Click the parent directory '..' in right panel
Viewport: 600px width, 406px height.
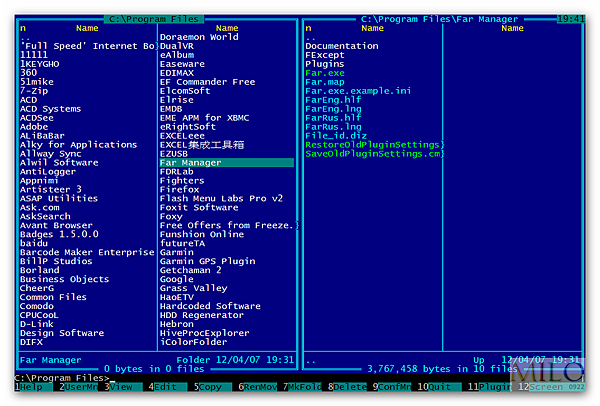[310, 38]
